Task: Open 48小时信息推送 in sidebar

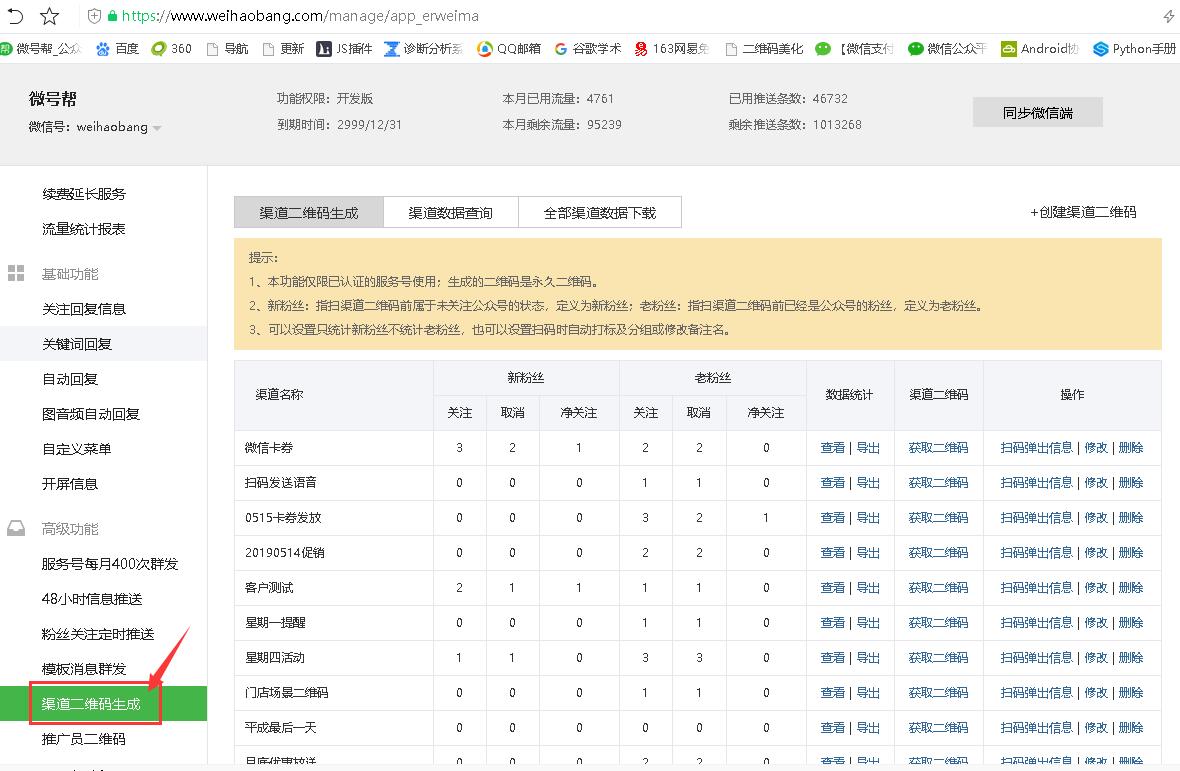Action: tap(92, 599)
